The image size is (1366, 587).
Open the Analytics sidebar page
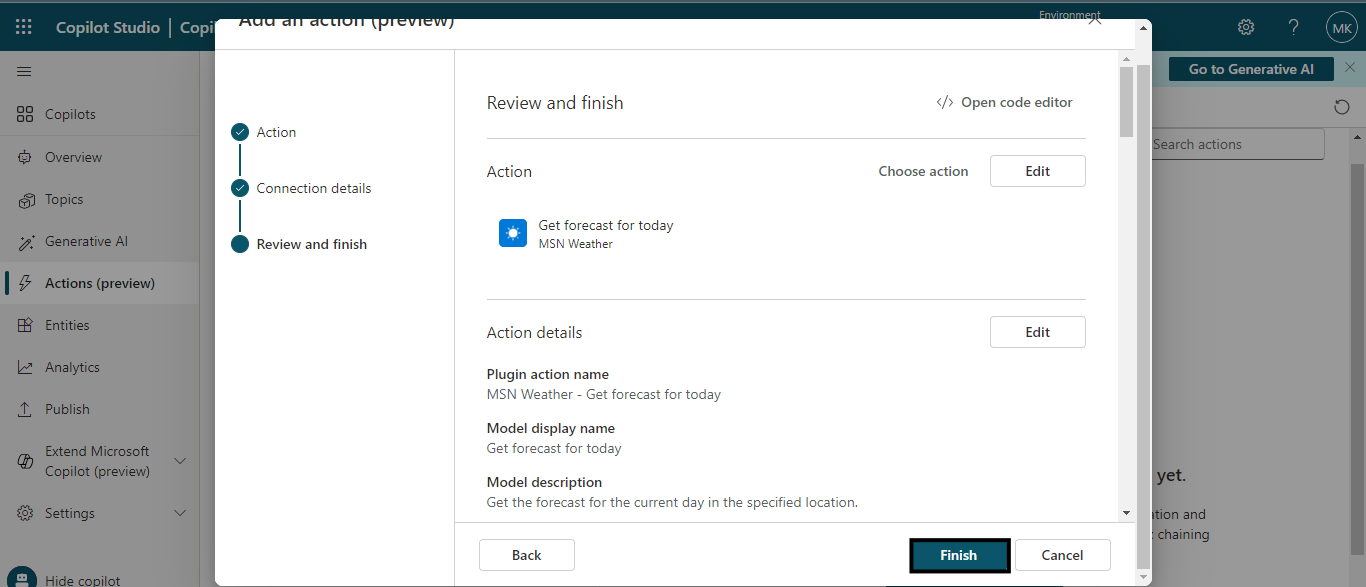(x=72, y=367)
